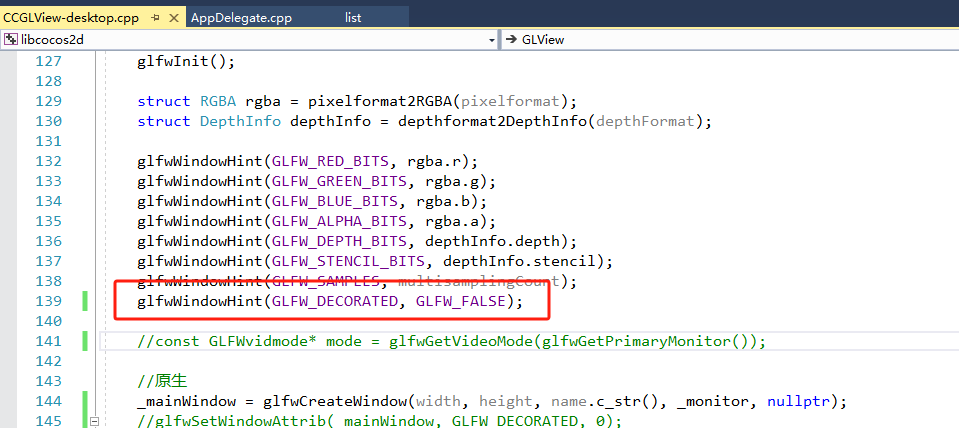Click GLFW_DECORATED in line 139
959x428 pixels.
pos(335,301)
